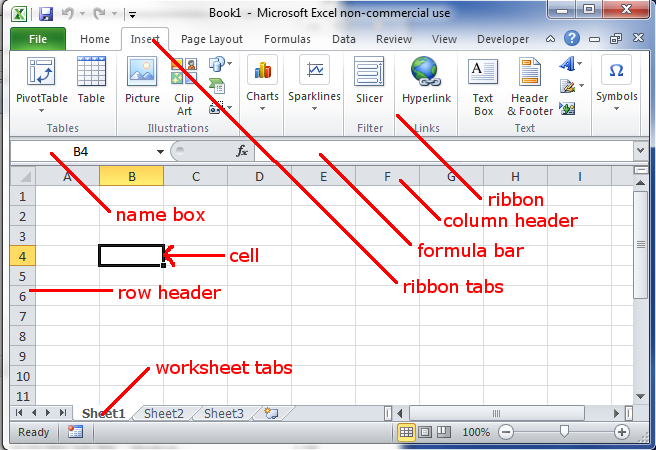
Task: Insert a Slicer
Action: tap(369, 80)
